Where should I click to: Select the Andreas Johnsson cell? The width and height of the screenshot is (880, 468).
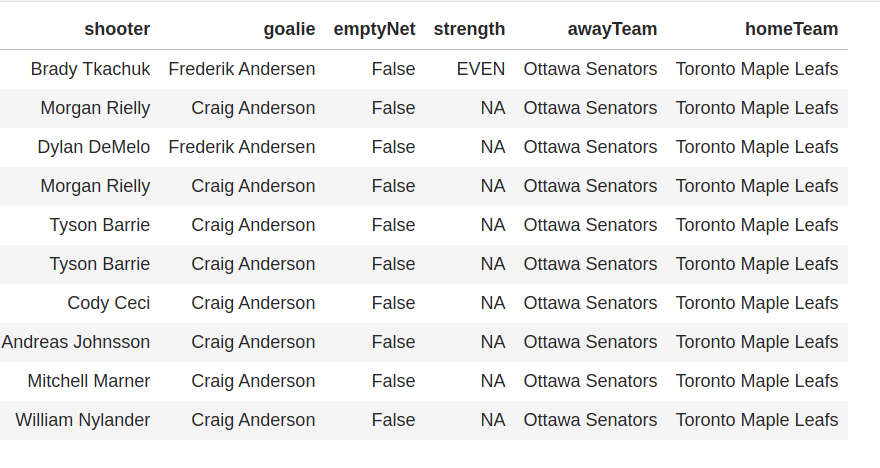click(76, 342)
